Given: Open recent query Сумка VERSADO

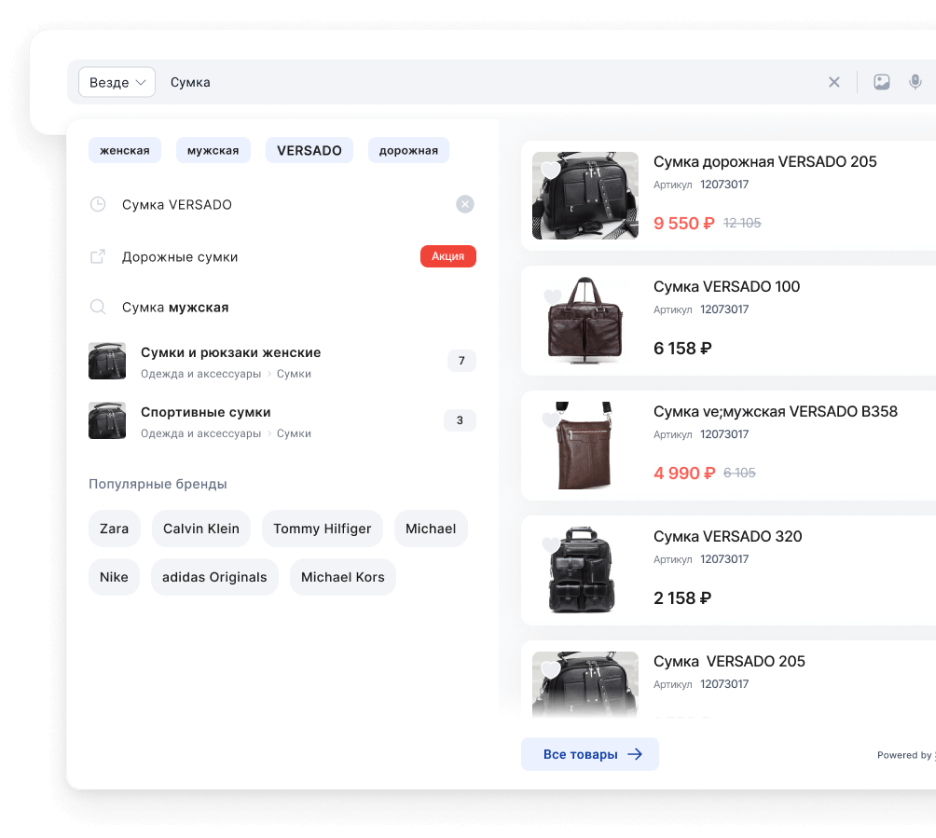Looking at the screenshot, I should pyautogui.click(x=177, y=205).
